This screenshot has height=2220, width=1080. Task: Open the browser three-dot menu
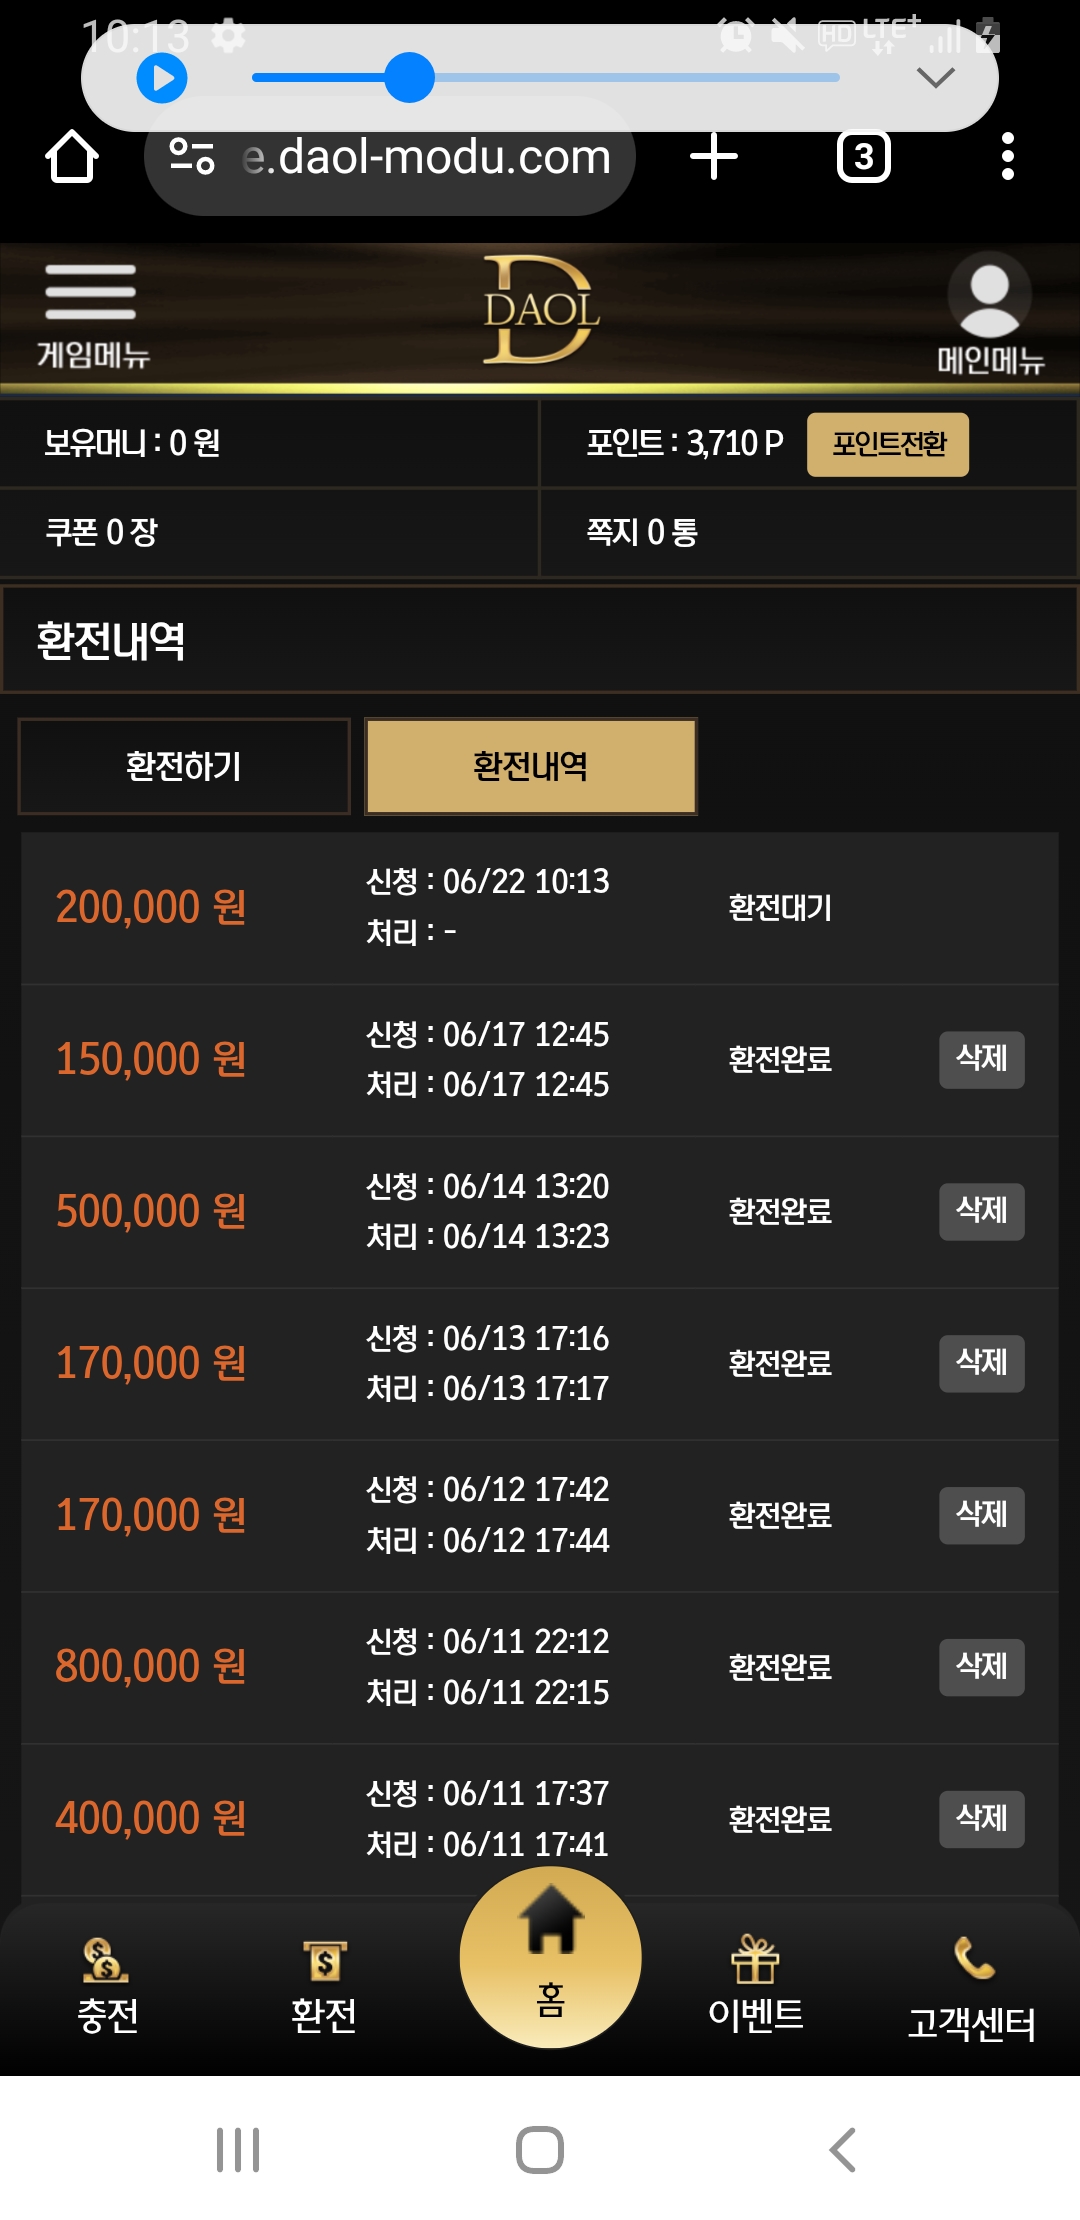pos(1008,157)
